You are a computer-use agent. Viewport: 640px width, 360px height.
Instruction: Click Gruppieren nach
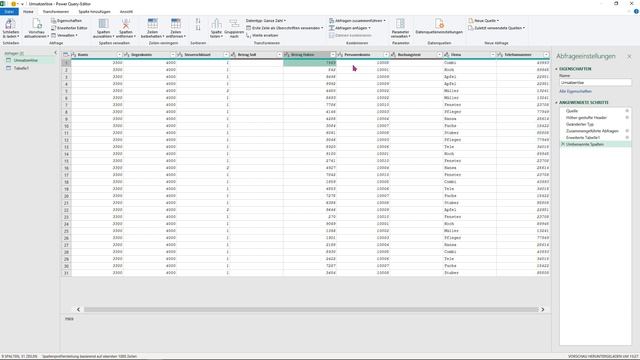(234, 28)
